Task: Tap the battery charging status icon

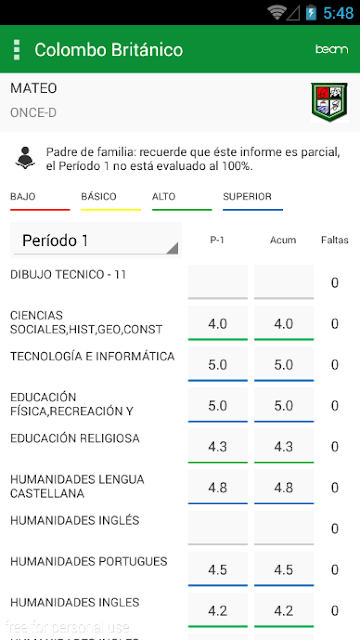Action: coord(311,13)
